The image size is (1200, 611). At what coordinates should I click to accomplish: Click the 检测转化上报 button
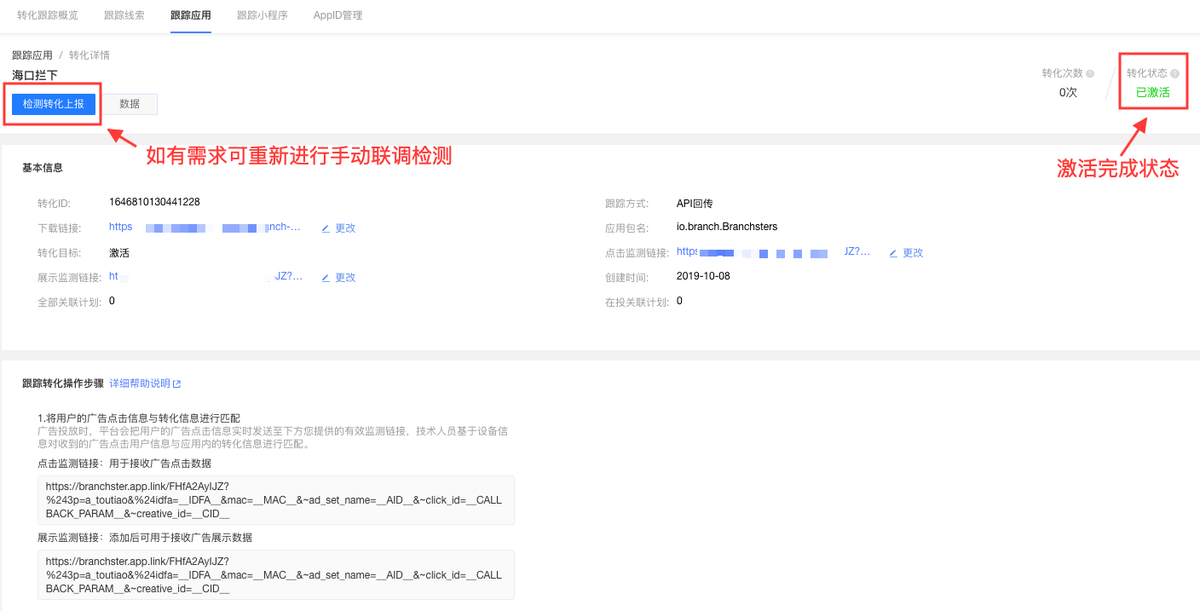tap(54, 104)
